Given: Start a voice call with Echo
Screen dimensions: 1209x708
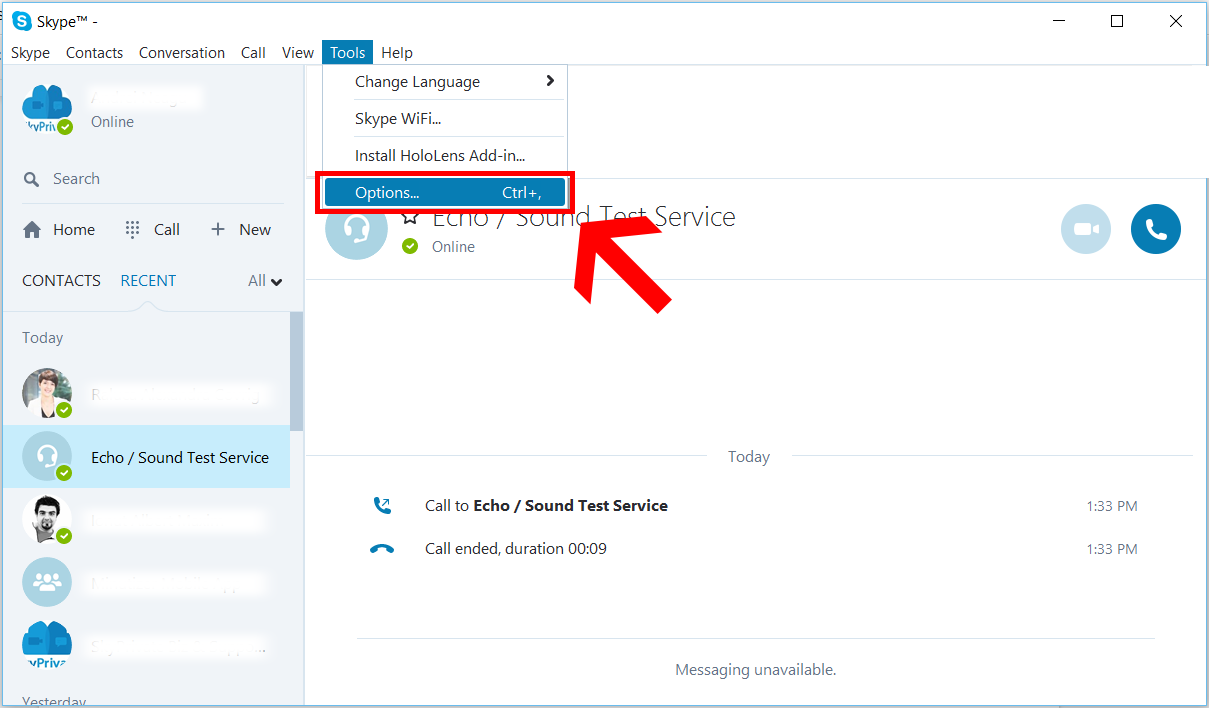Looking at the screenshot, I should pyautogui.click(x=1156, y=229).
